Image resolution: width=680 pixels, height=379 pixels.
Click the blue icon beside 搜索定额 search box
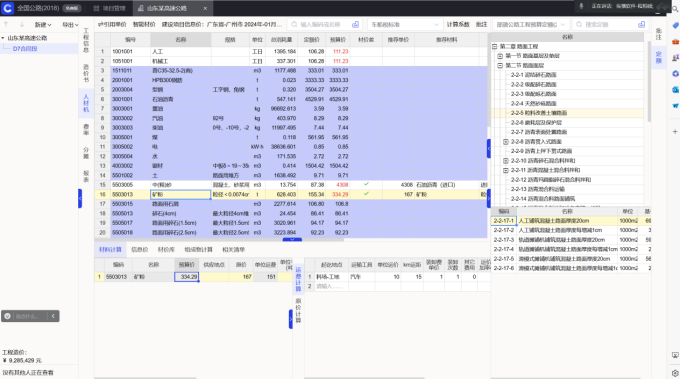pyautogui.click(x=641, y=25)
